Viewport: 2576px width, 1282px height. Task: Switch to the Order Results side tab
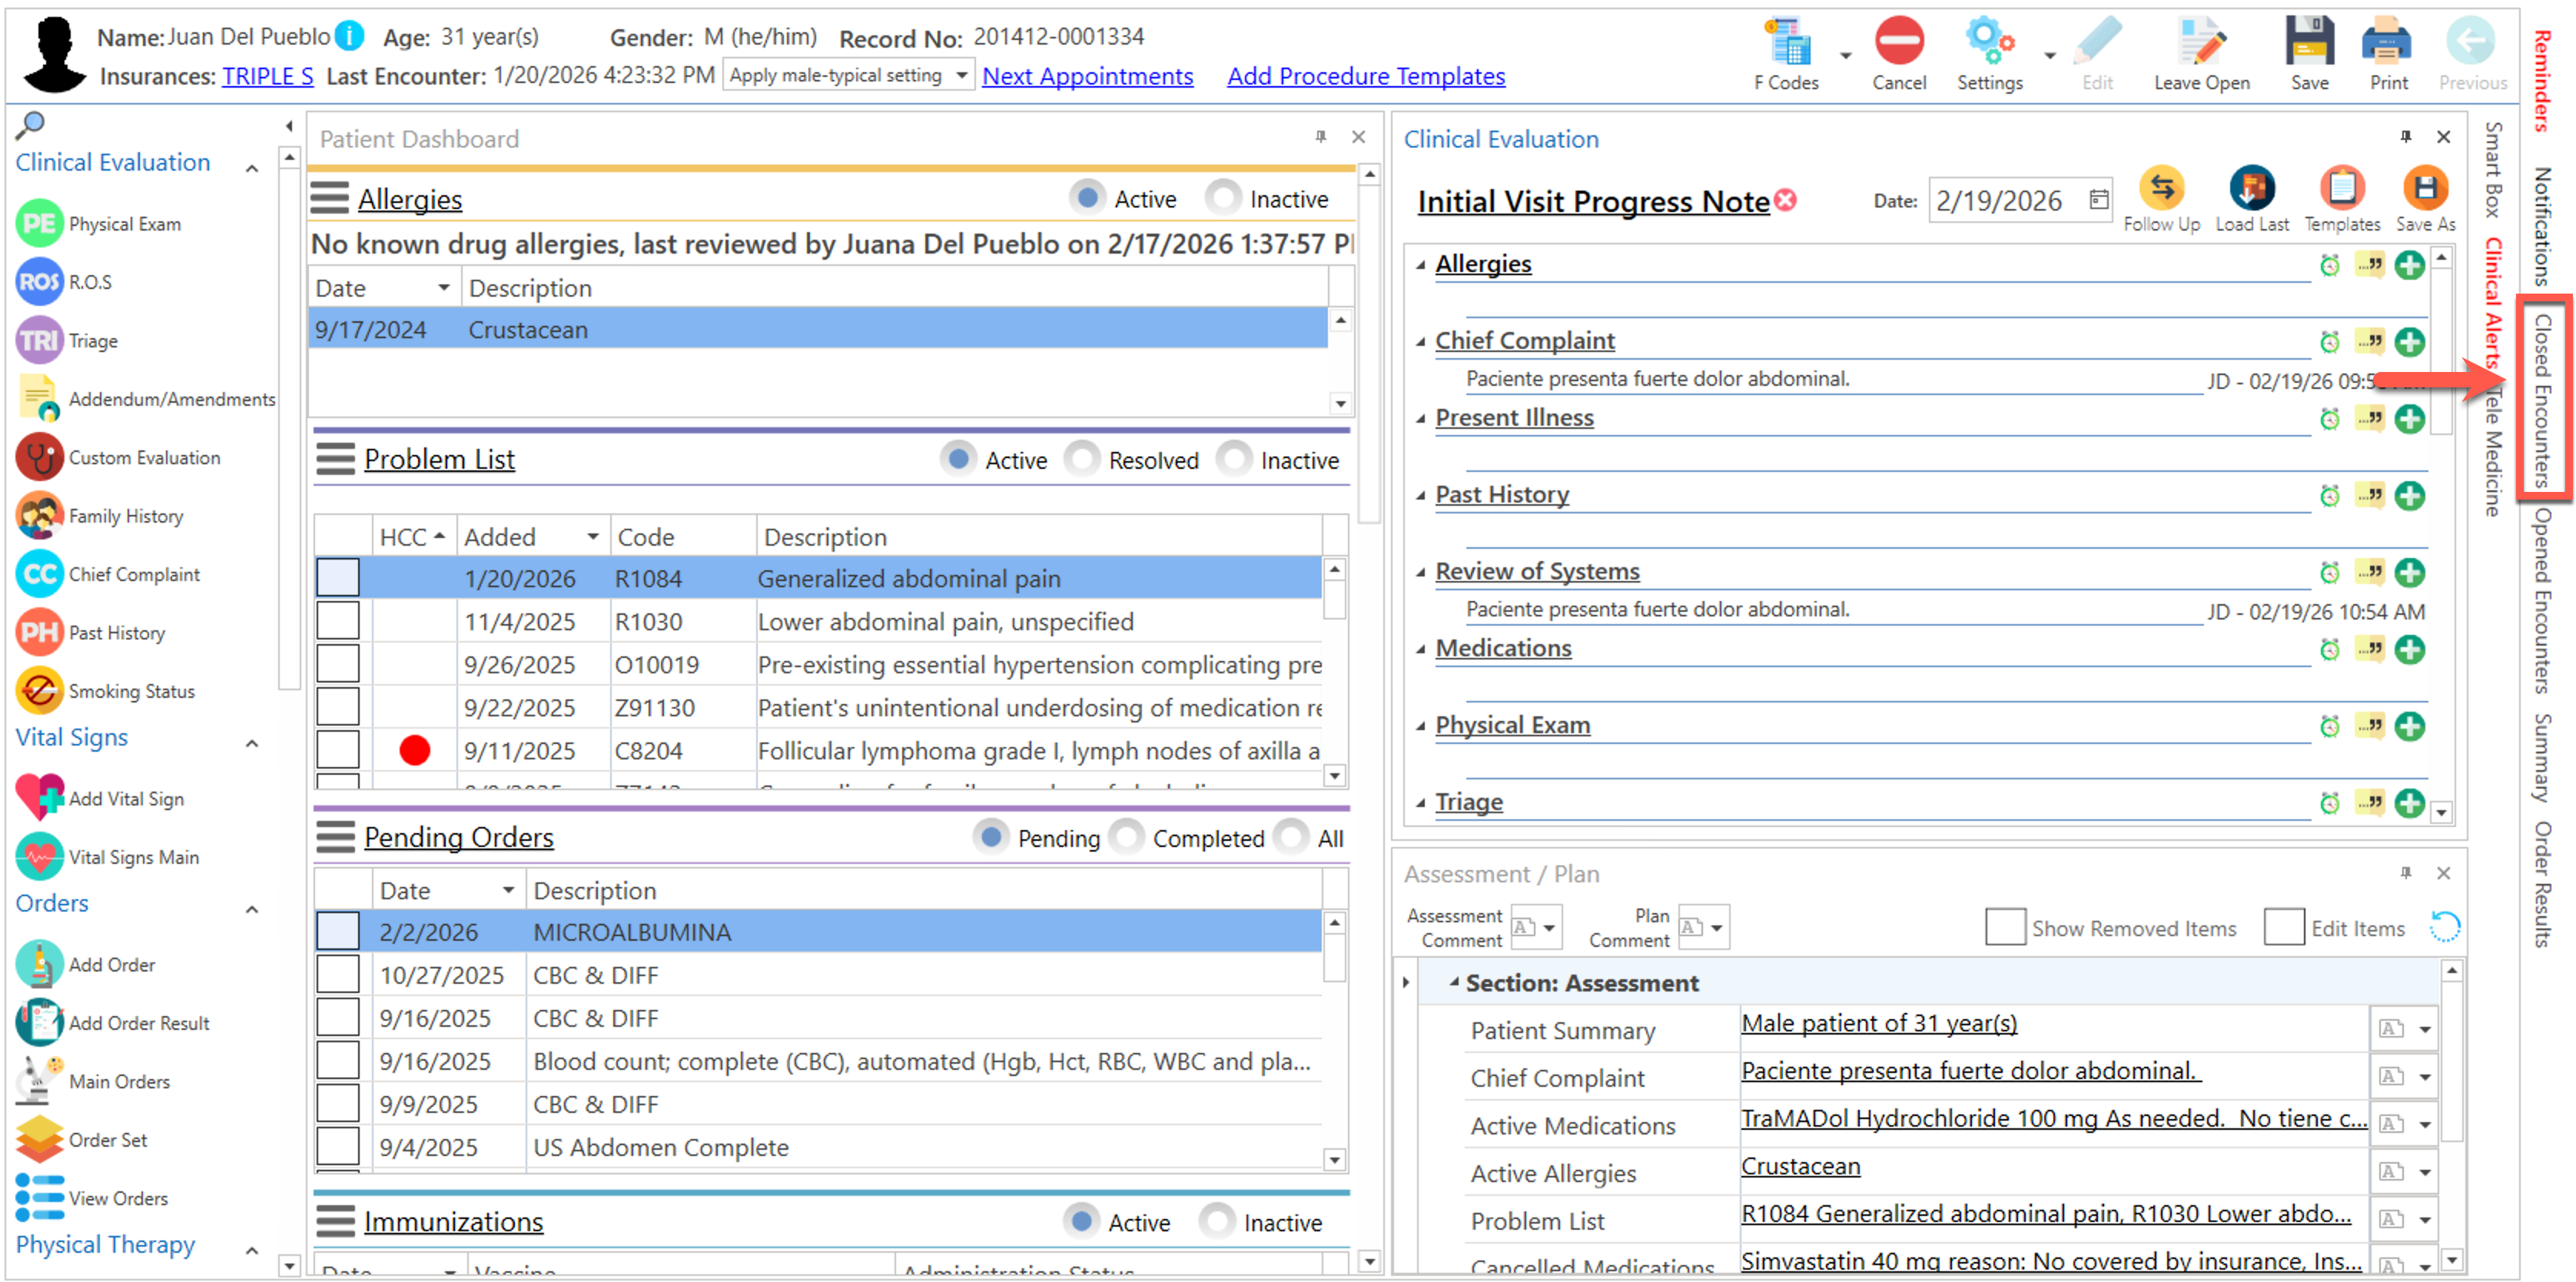(2543, 883)
